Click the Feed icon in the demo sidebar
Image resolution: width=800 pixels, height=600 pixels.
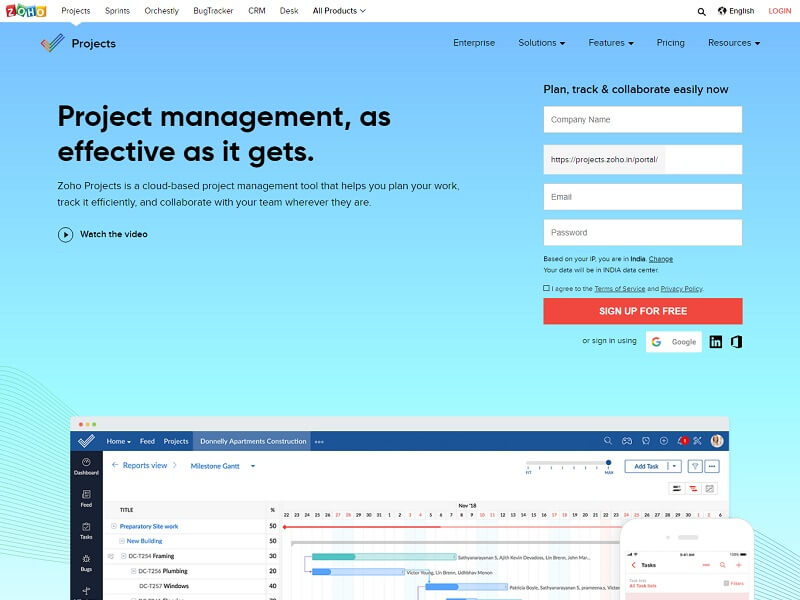pos(86,494)
